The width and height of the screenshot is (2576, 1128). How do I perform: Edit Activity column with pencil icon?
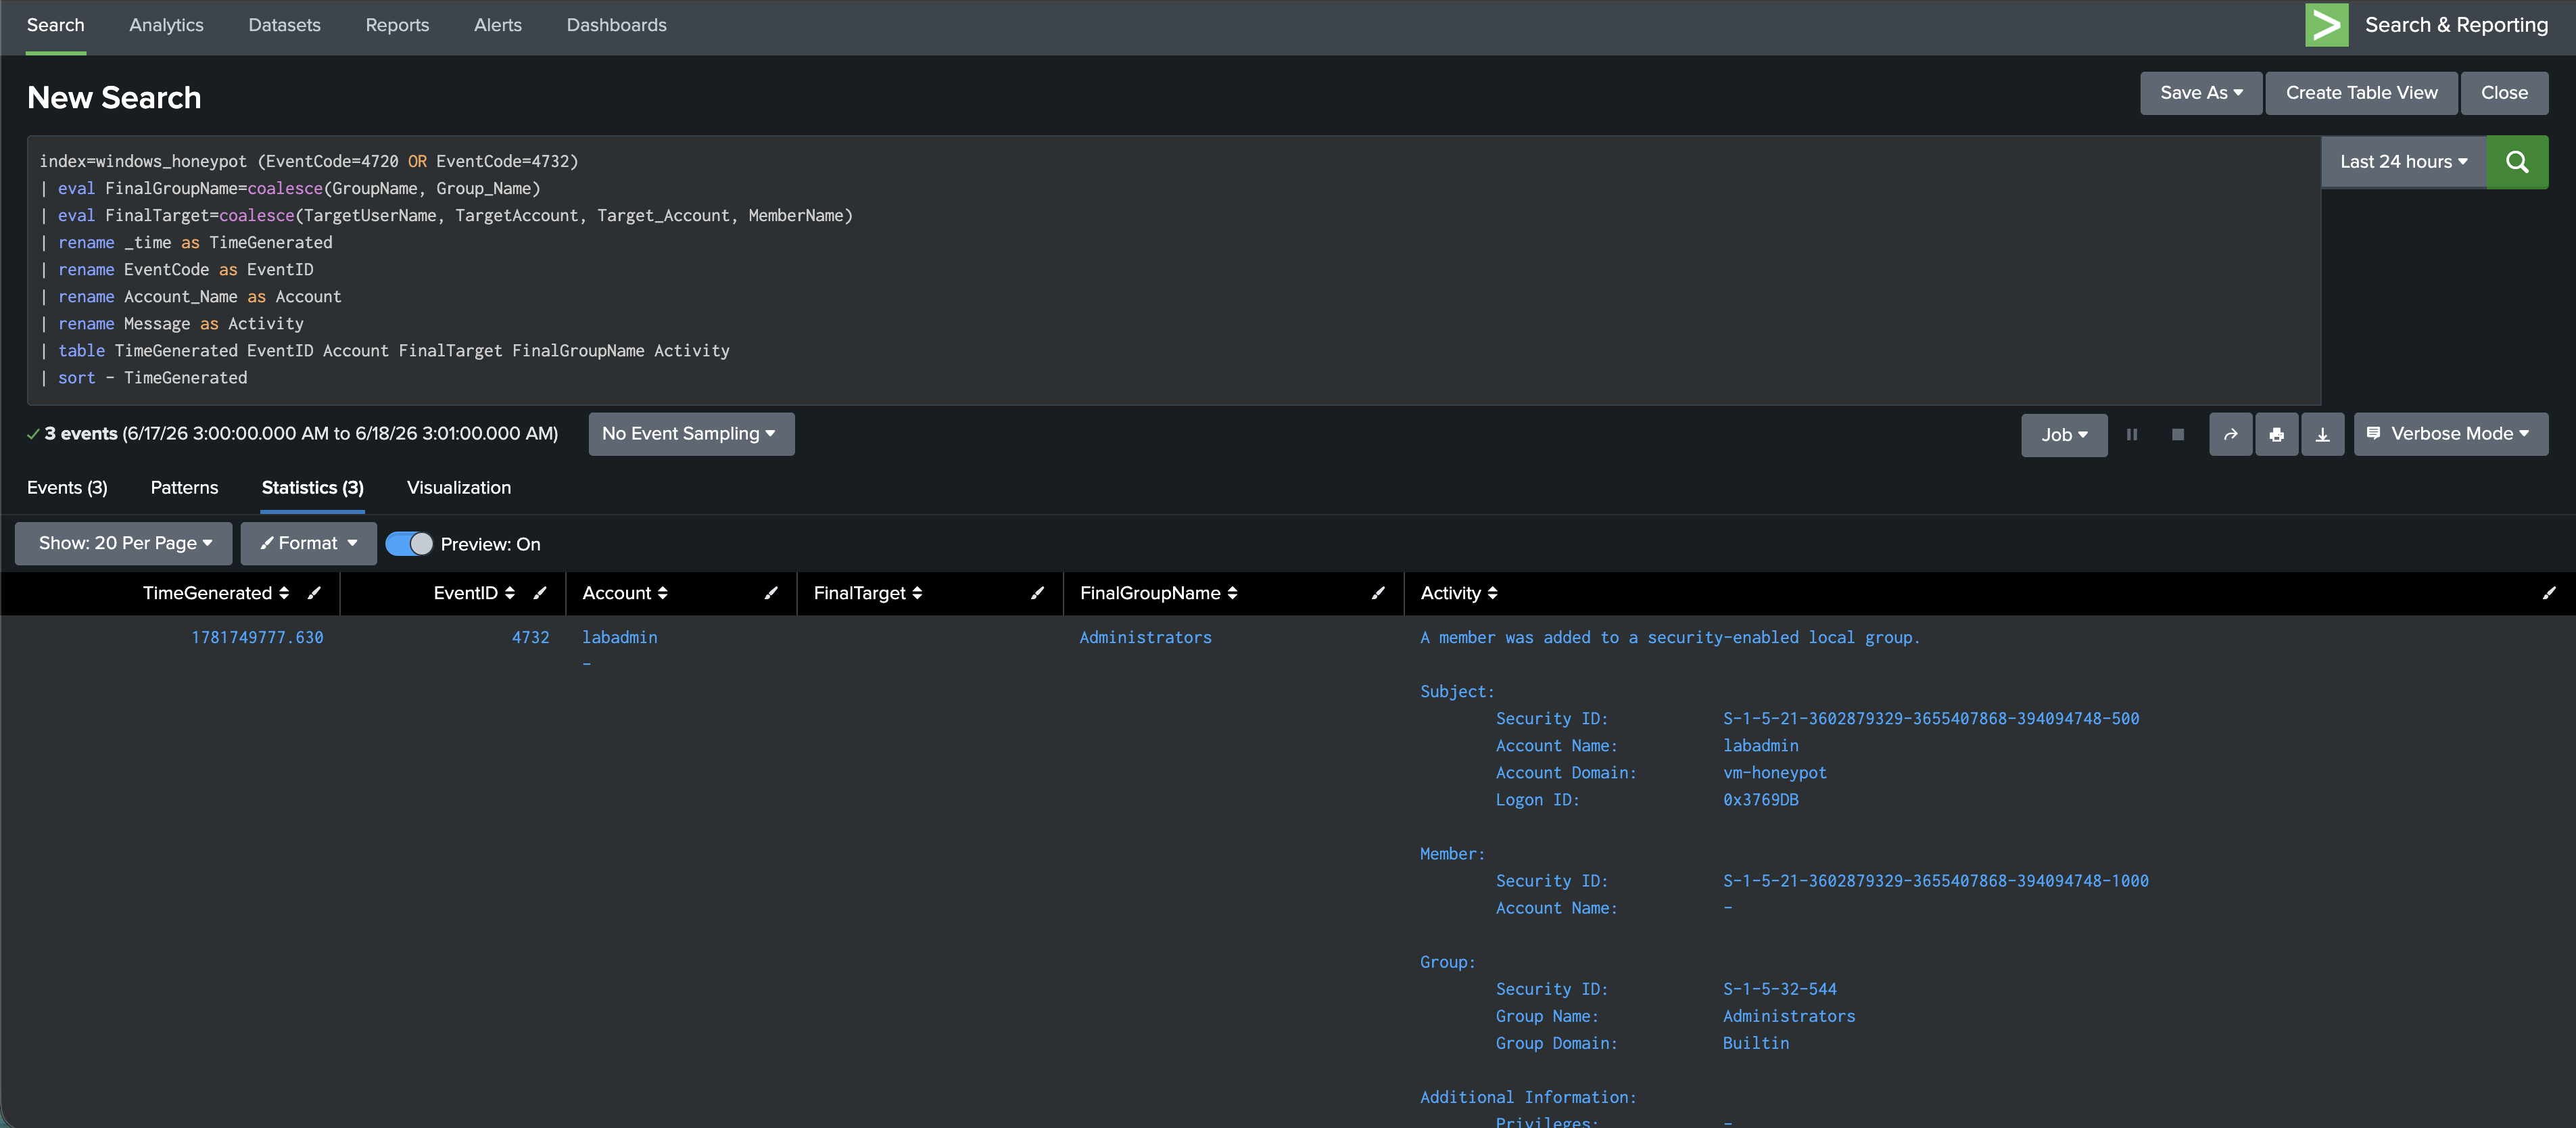pyautogui.click(x=2549, y=593)
